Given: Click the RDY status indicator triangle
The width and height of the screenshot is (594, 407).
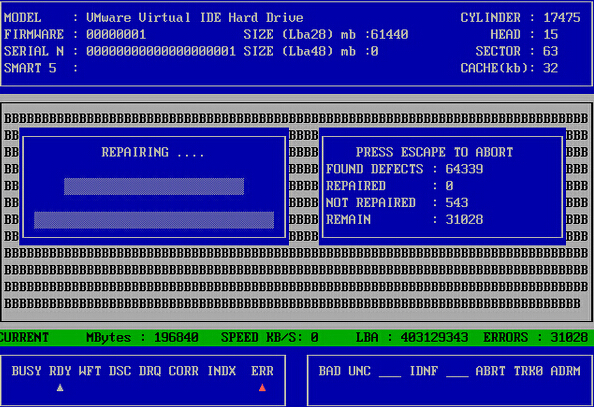Looking at the screenshot, I should click(60, 388).
